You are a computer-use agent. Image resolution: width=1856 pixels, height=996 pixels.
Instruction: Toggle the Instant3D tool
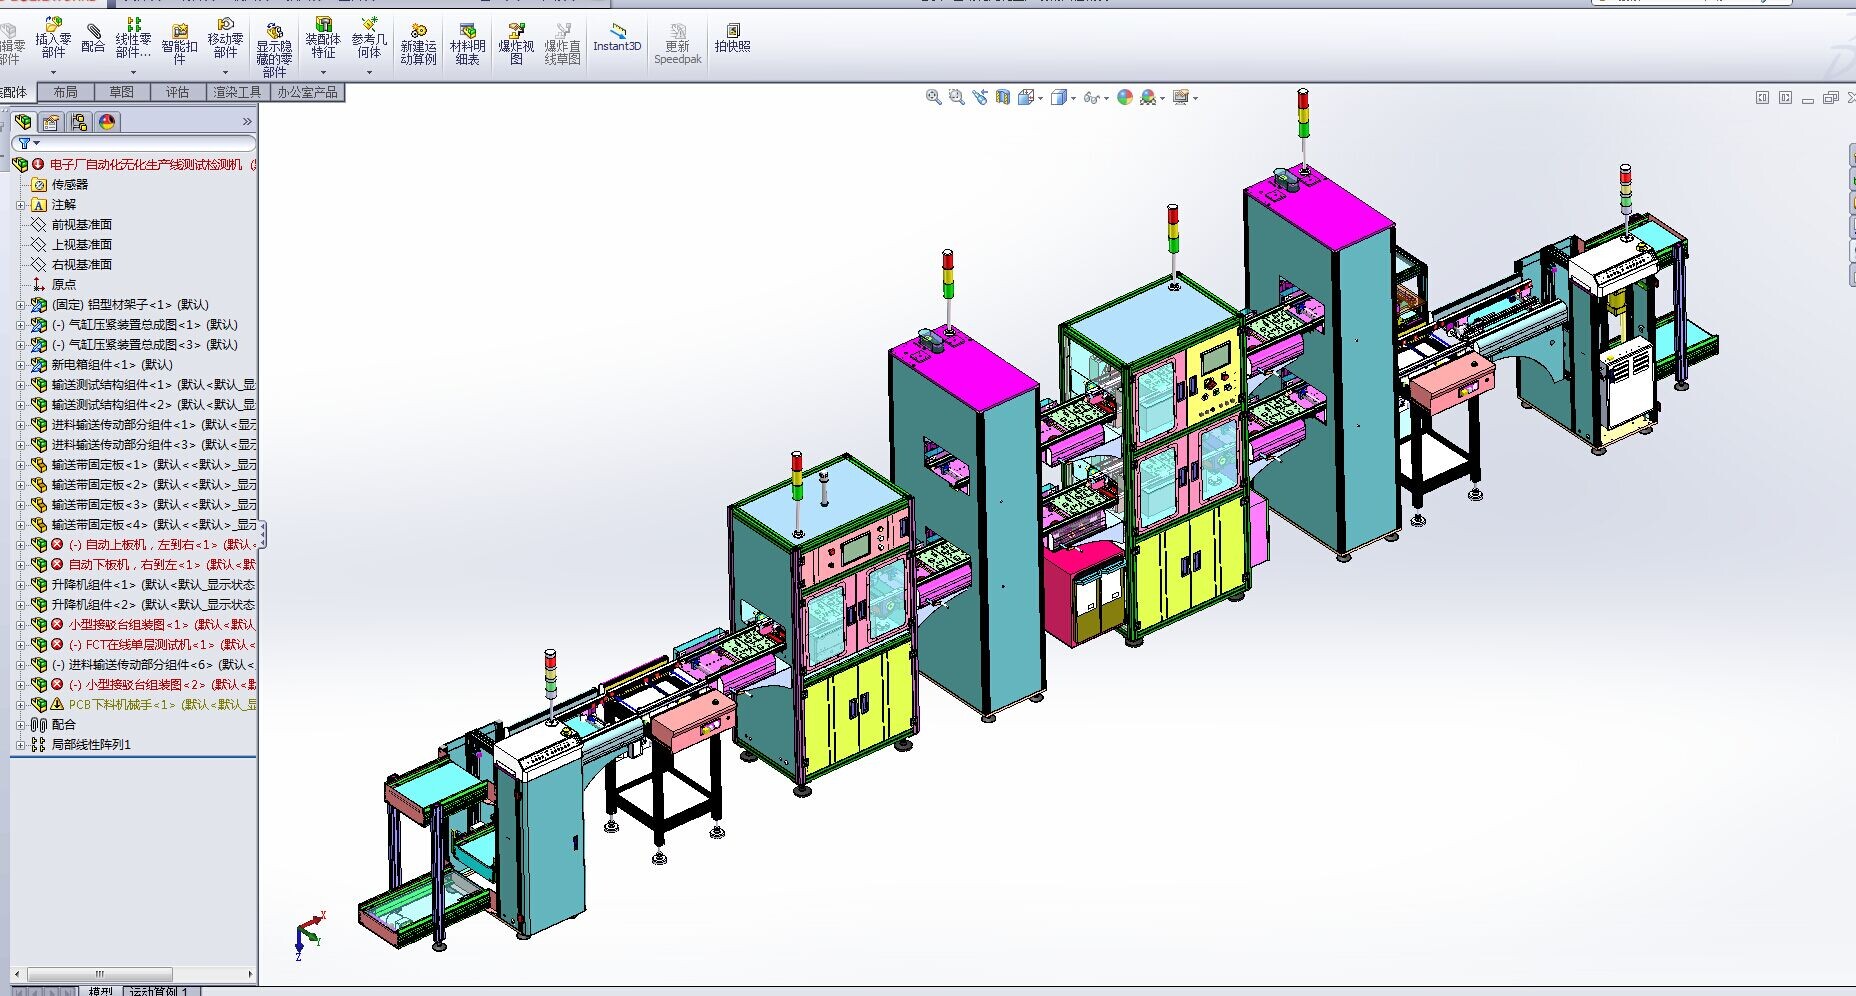[x=617, y=38]
